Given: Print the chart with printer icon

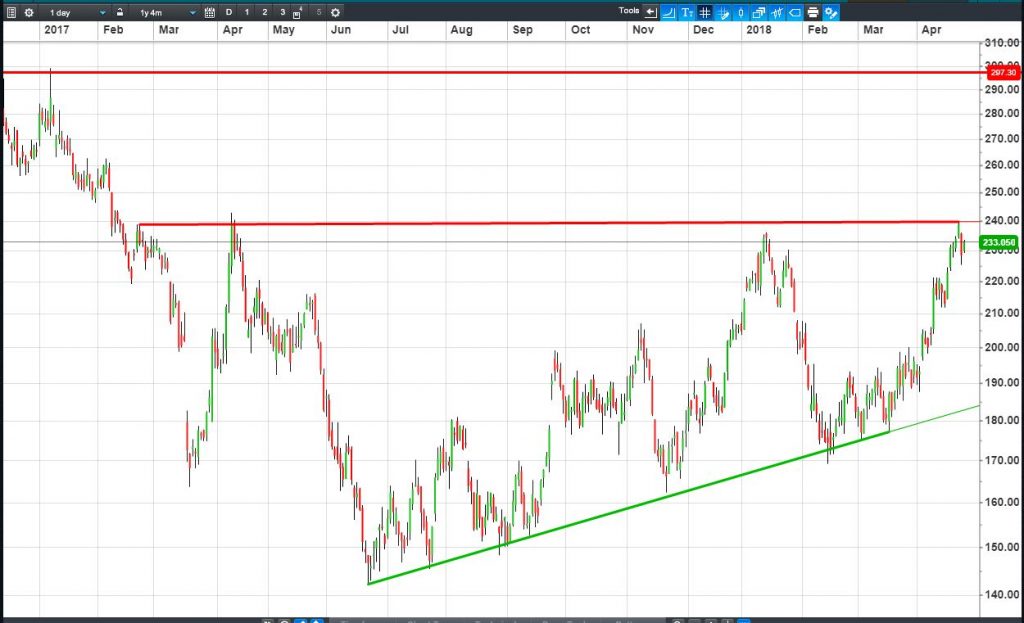Looking at the screenshot, I should tap(812, 12).
